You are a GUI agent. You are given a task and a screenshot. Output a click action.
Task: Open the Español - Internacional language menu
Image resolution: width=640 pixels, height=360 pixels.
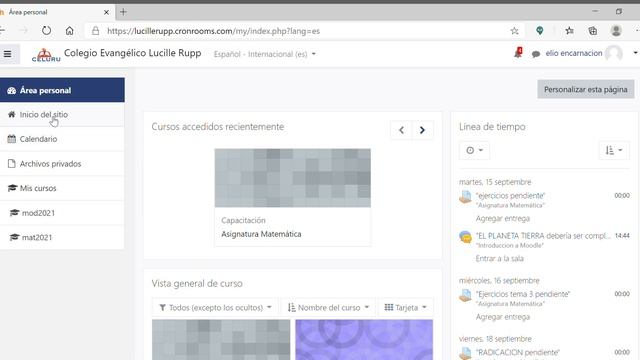264,54
